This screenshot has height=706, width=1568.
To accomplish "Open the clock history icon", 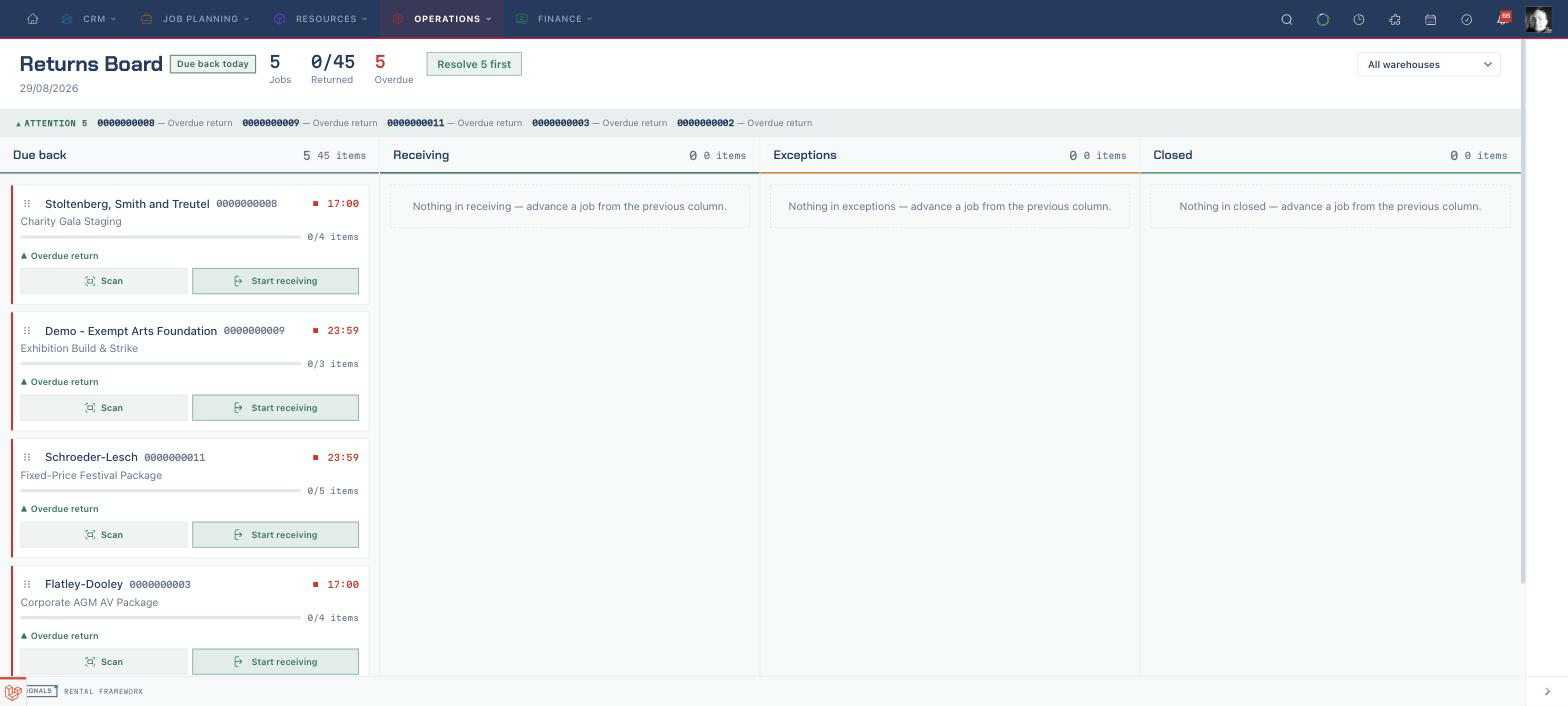I will pyautogui.click(x=1359, y=19).
